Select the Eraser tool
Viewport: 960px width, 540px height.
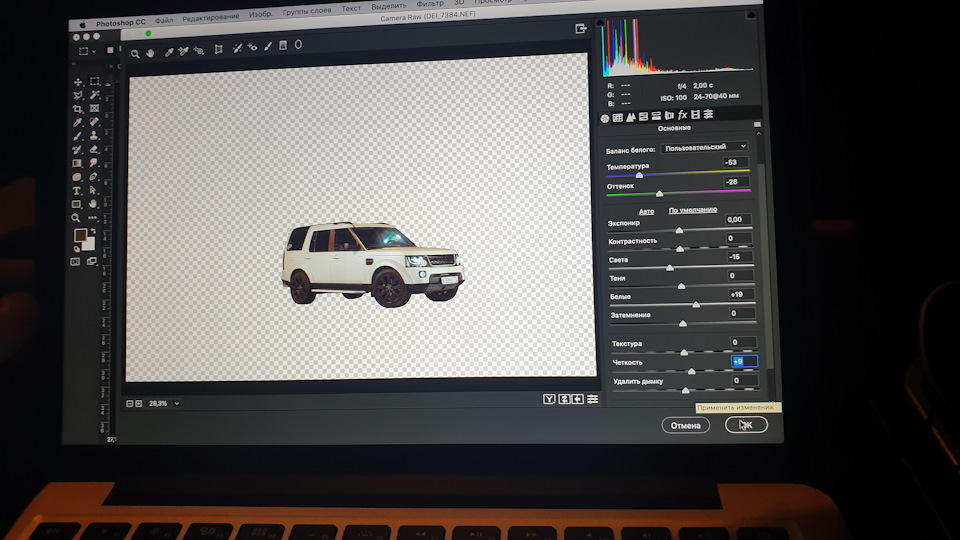[x=94, y=149]
